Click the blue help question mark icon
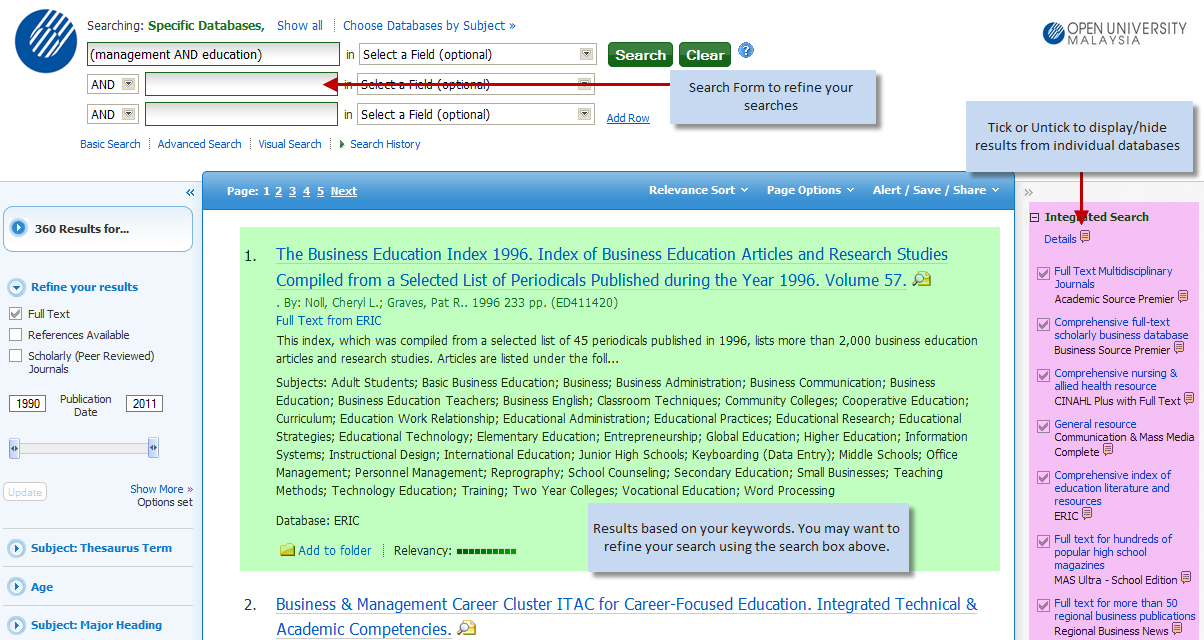Image resolution: width=1204 pixels, height=640 pixels. [x=745, y=51]
